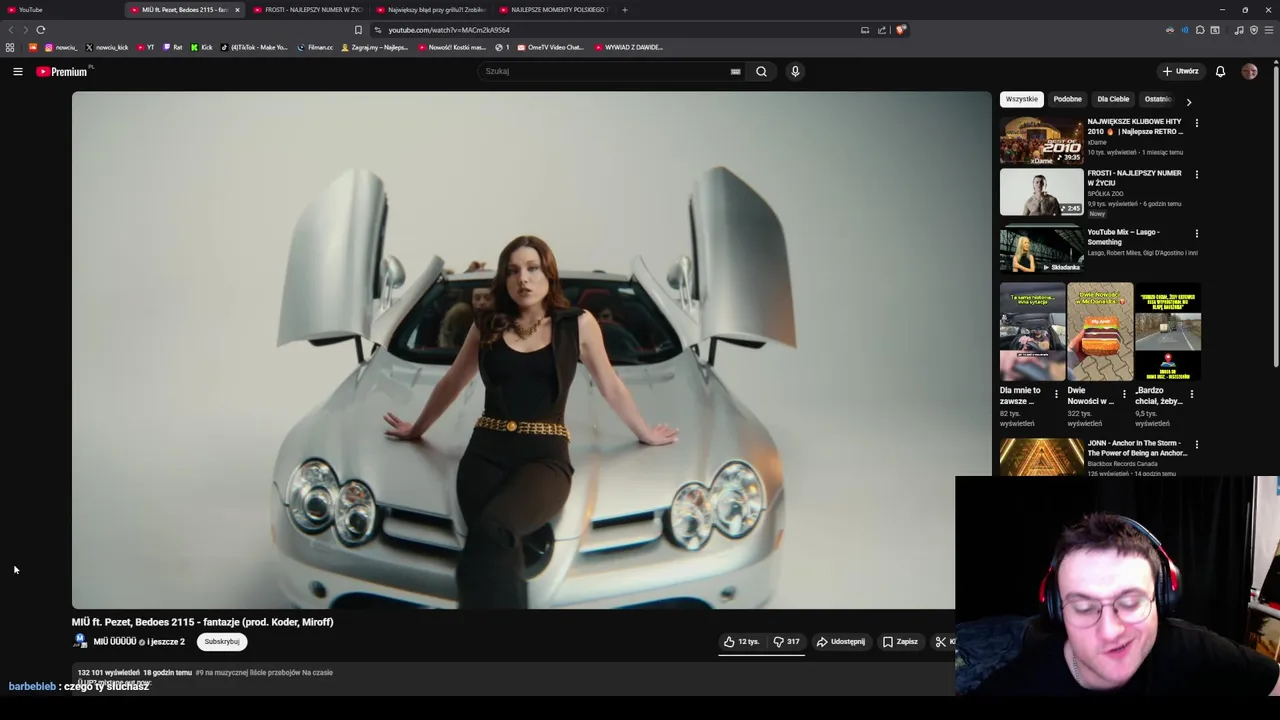Select the Podobne filter chip
The width and height of the screenshot is (1280, 720).
(x=1067, y=99)
